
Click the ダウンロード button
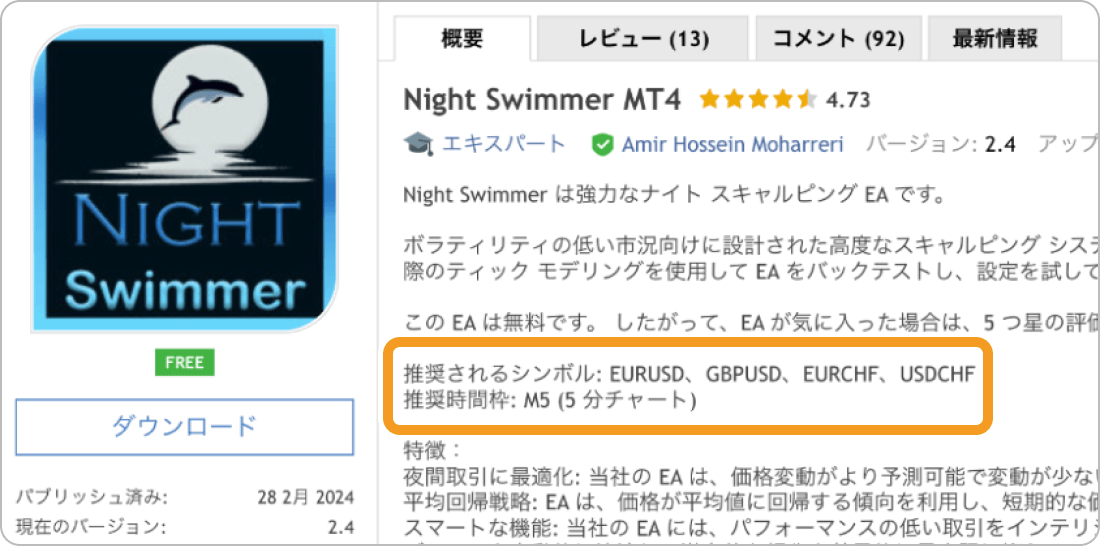point(184,427)
